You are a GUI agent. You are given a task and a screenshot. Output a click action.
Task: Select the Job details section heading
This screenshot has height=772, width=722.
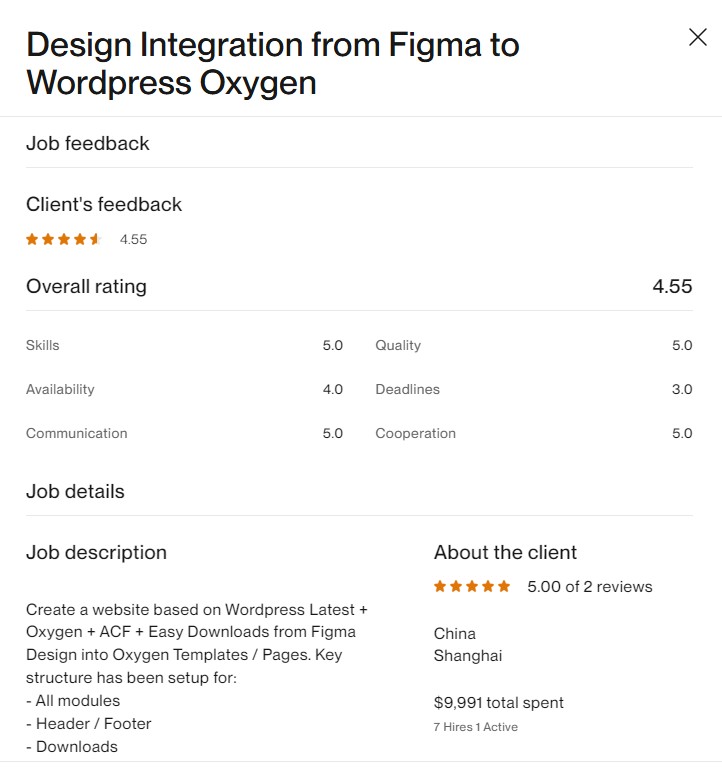click(x=75, y=491)
